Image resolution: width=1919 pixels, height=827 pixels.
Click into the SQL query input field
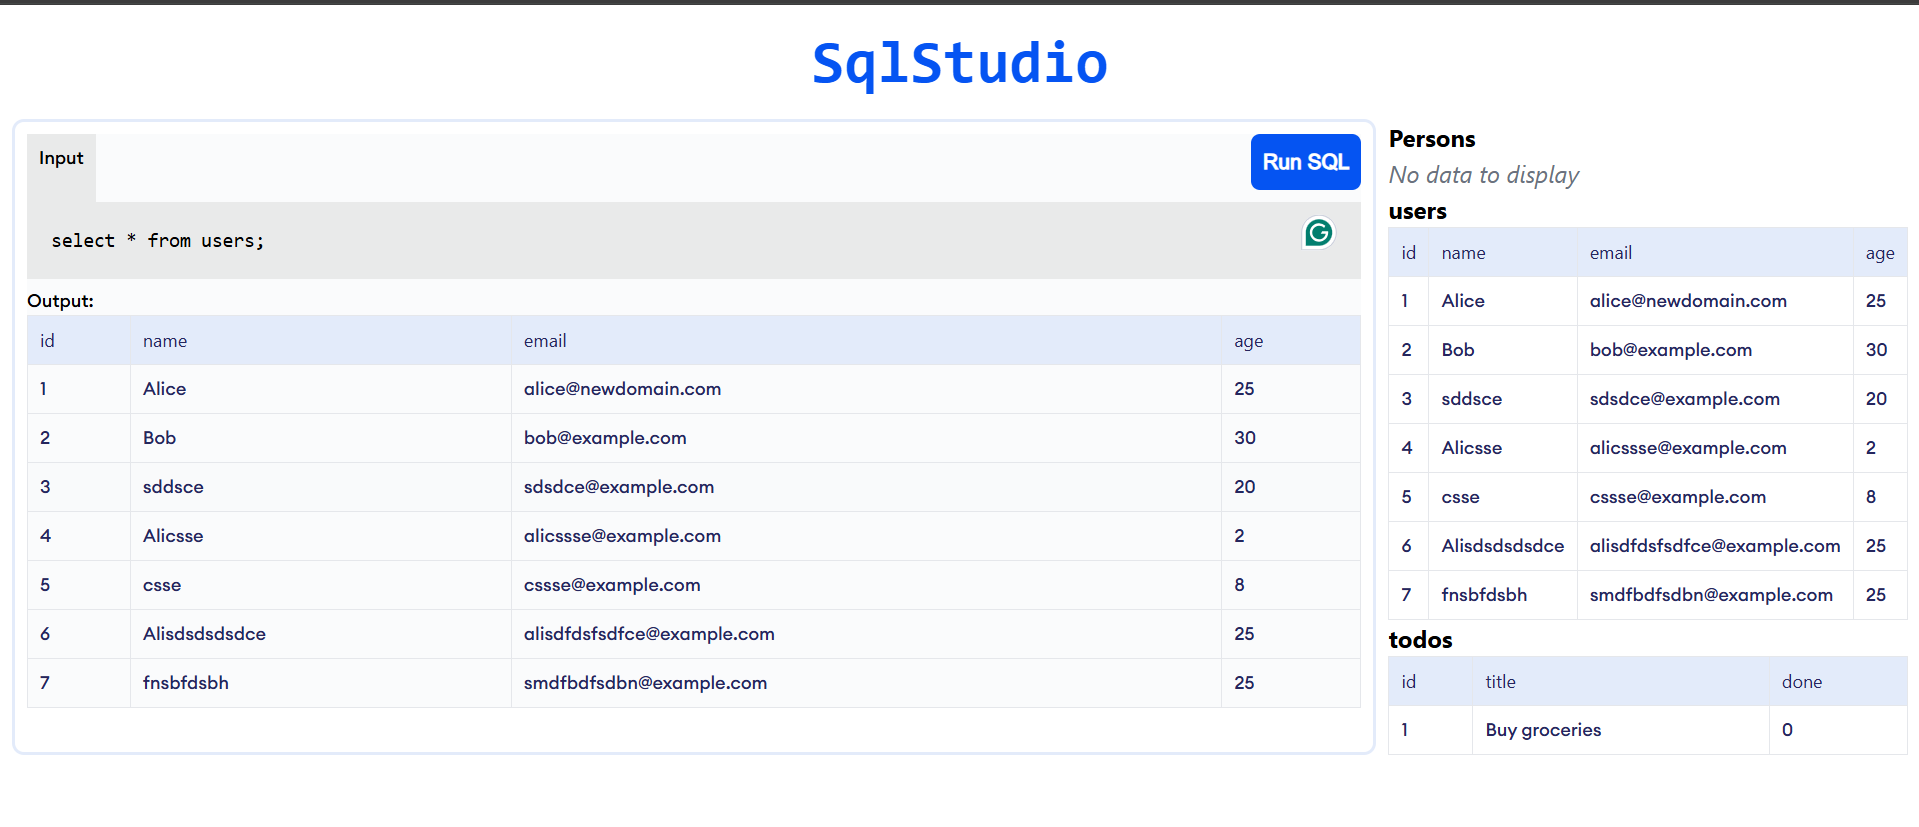(693, 240)
